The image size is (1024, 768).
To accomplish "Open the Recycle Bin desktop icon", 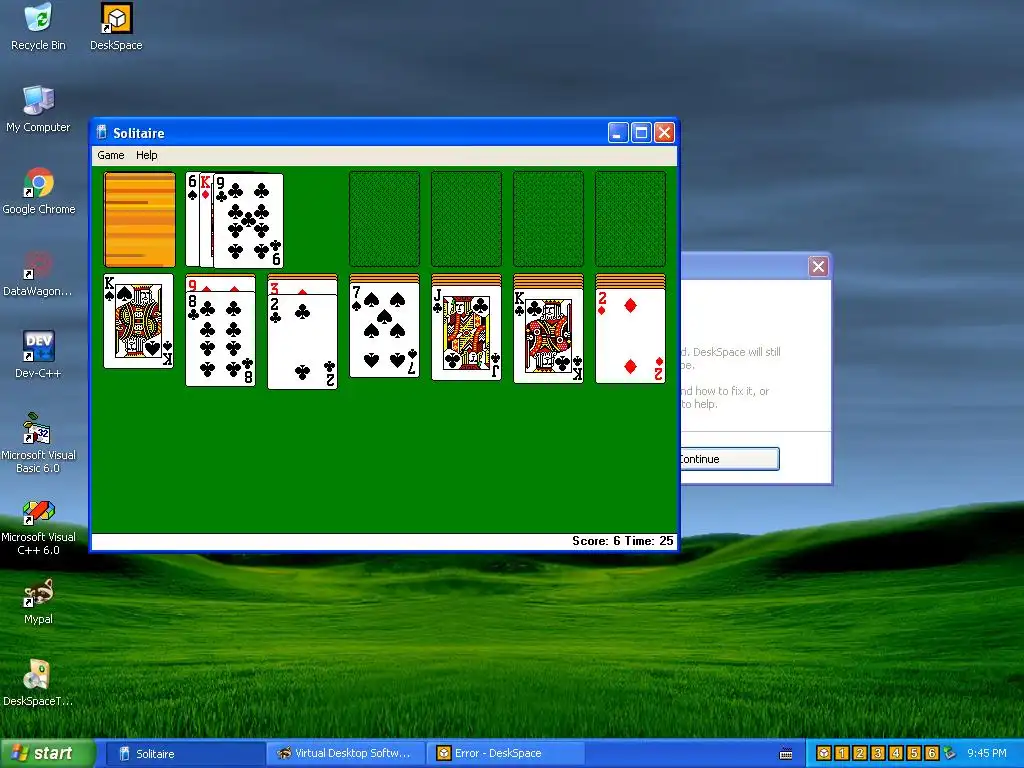I will click(x=39, y=27).
